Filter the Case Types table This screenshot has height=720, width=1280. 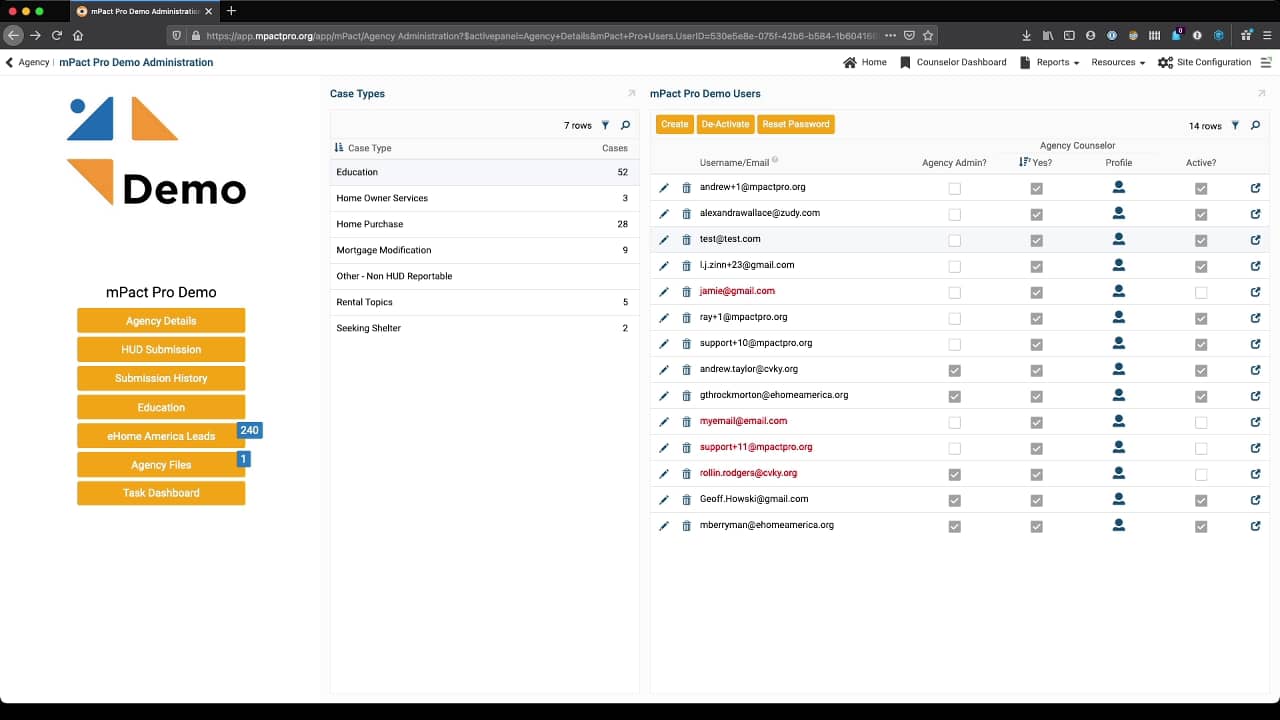[x=605, y=126]
